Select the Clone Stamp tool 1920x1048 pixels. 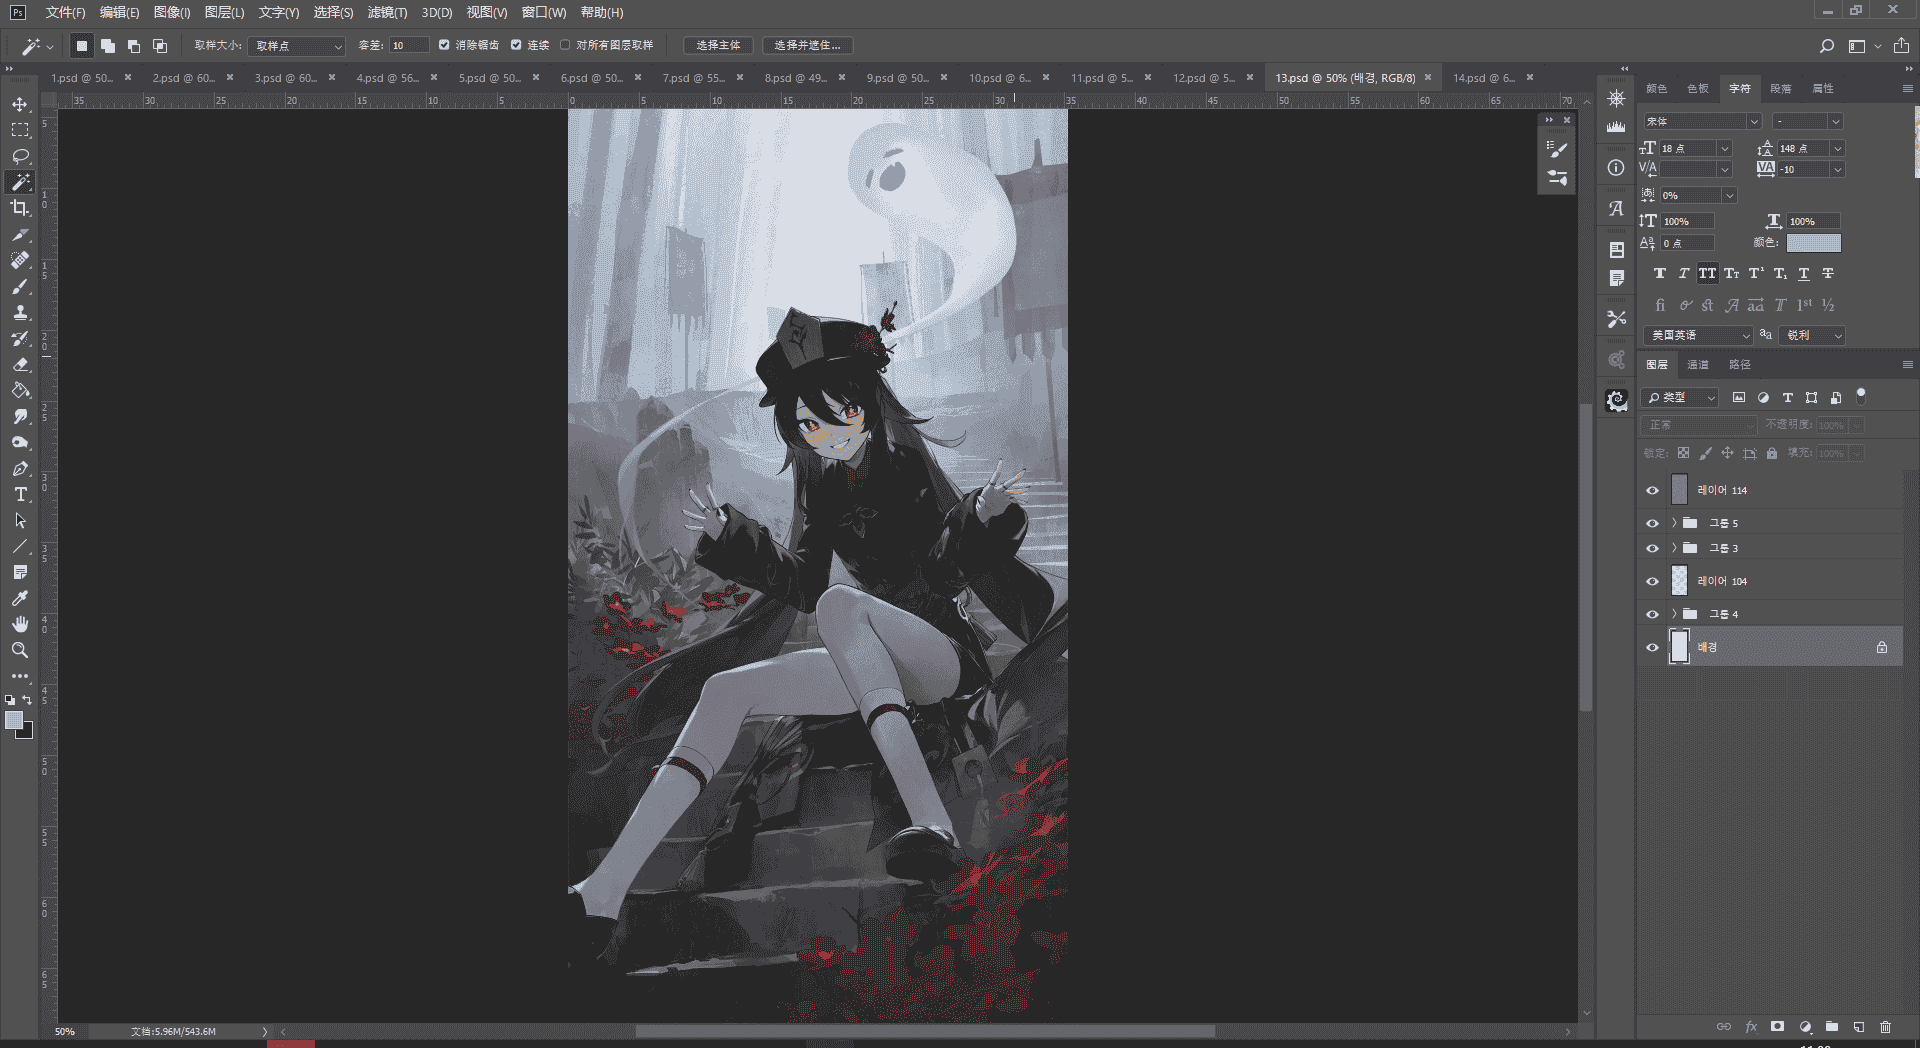tap(20, 312)
